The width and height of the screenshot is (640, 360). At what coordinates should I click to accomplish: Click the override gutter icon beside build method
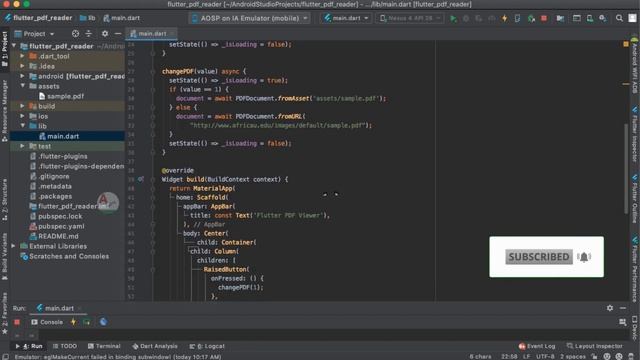click(140, 179)
